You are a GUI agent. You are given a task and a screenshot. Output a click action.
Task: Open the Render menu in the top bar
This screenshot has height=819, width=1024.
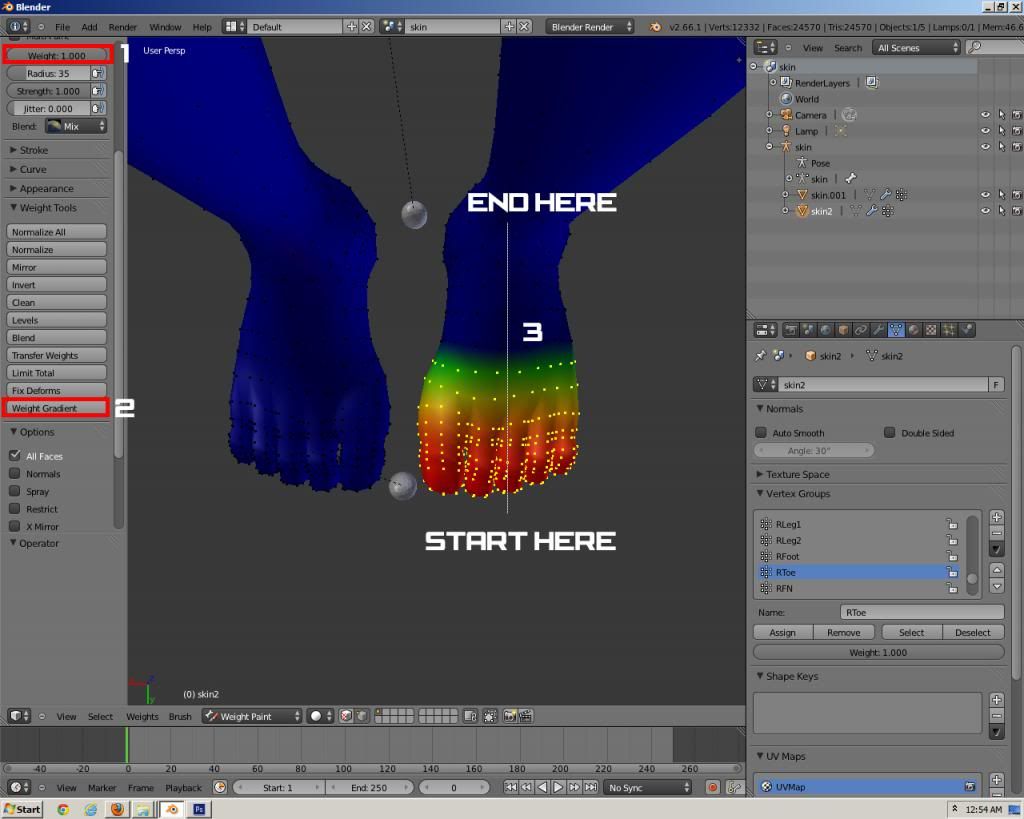coord(123,27)
